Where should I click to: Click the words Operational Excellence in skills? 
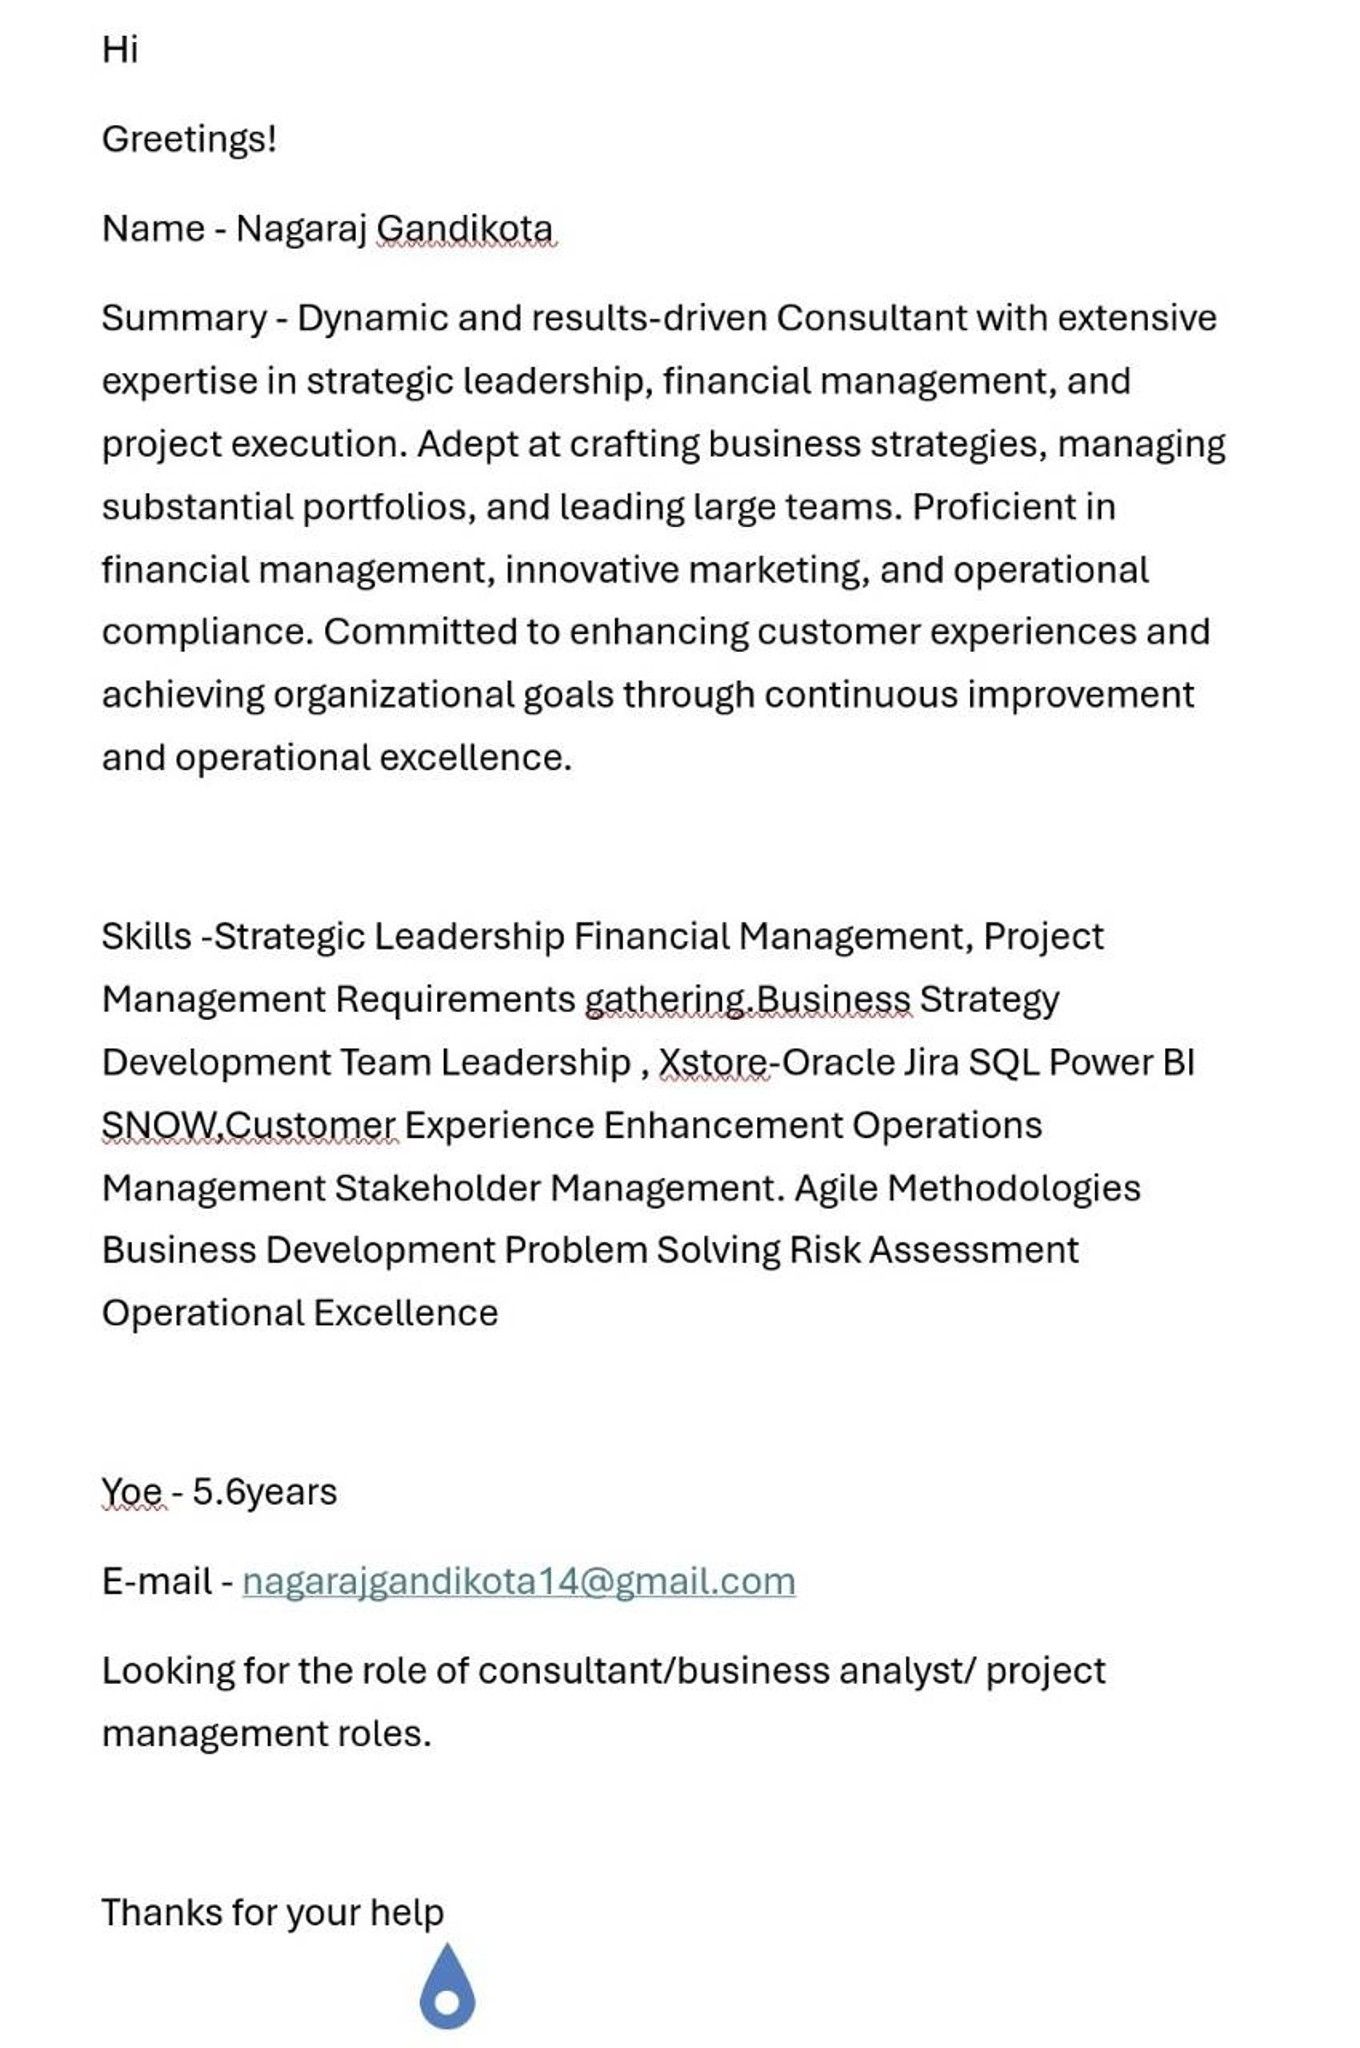[x=300, y=1313]
